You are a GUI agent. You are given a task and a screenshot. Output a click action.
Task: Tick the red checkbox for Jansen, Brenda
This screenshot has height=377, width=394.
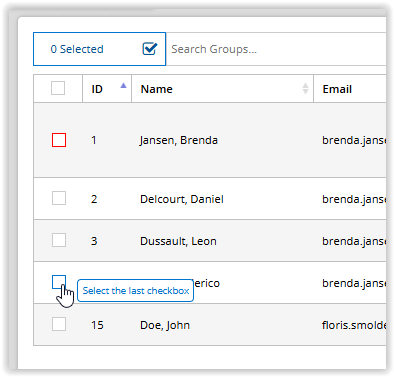pyautogui.click(x=59, y=140)
